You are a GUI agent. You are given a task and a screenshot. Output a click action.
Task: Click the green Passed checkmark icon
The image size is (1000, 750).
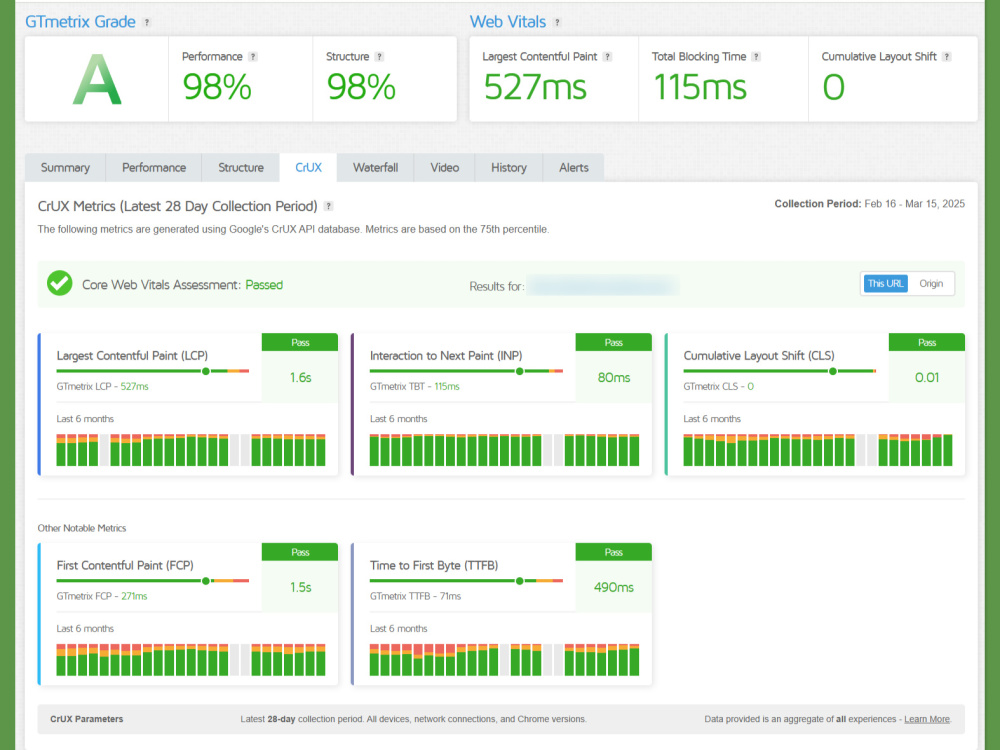tap(59, 283)
